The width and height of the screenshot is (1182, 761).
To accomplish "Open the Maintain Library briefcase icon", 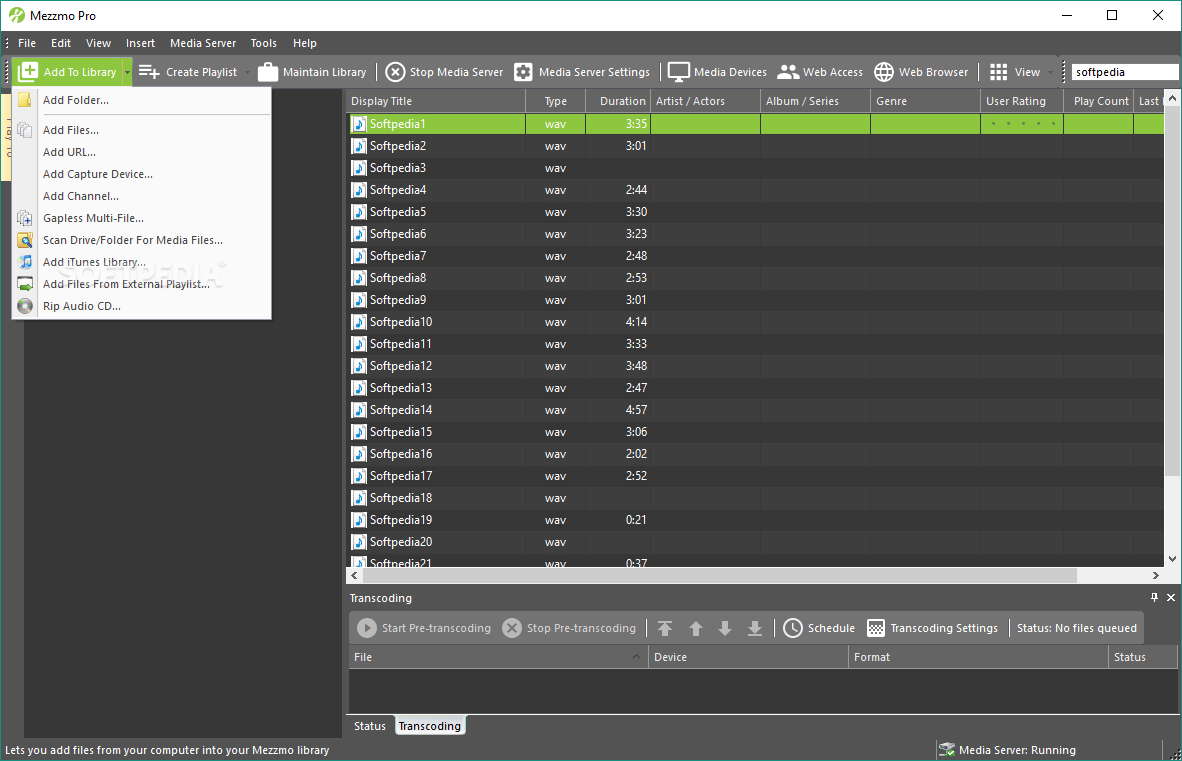I will pyautogui.click(x=268, y=72).
